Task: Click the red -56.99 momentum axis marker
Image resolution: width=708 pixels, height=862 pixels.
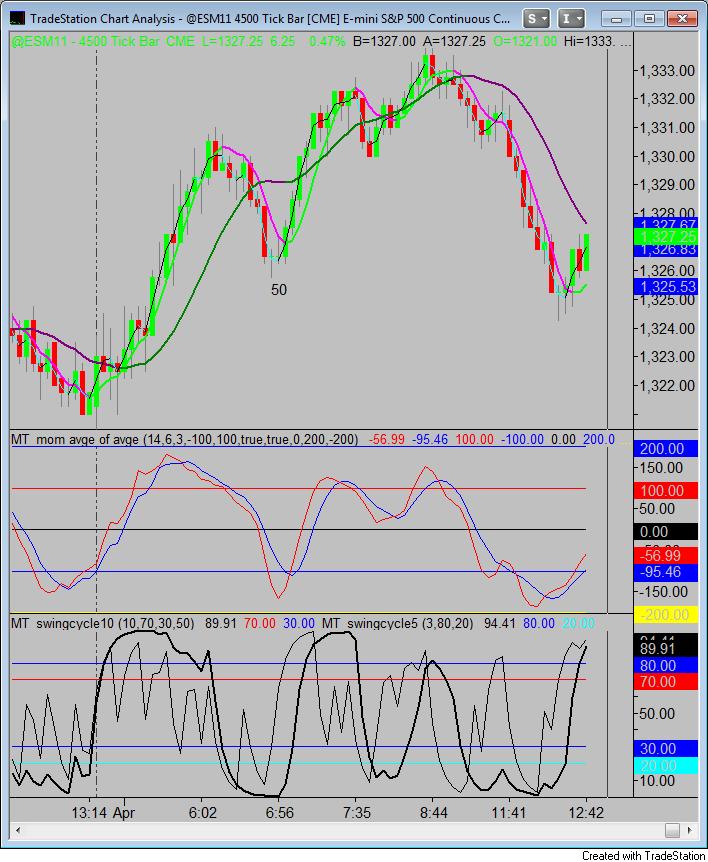Action: [x=666, y=555]
